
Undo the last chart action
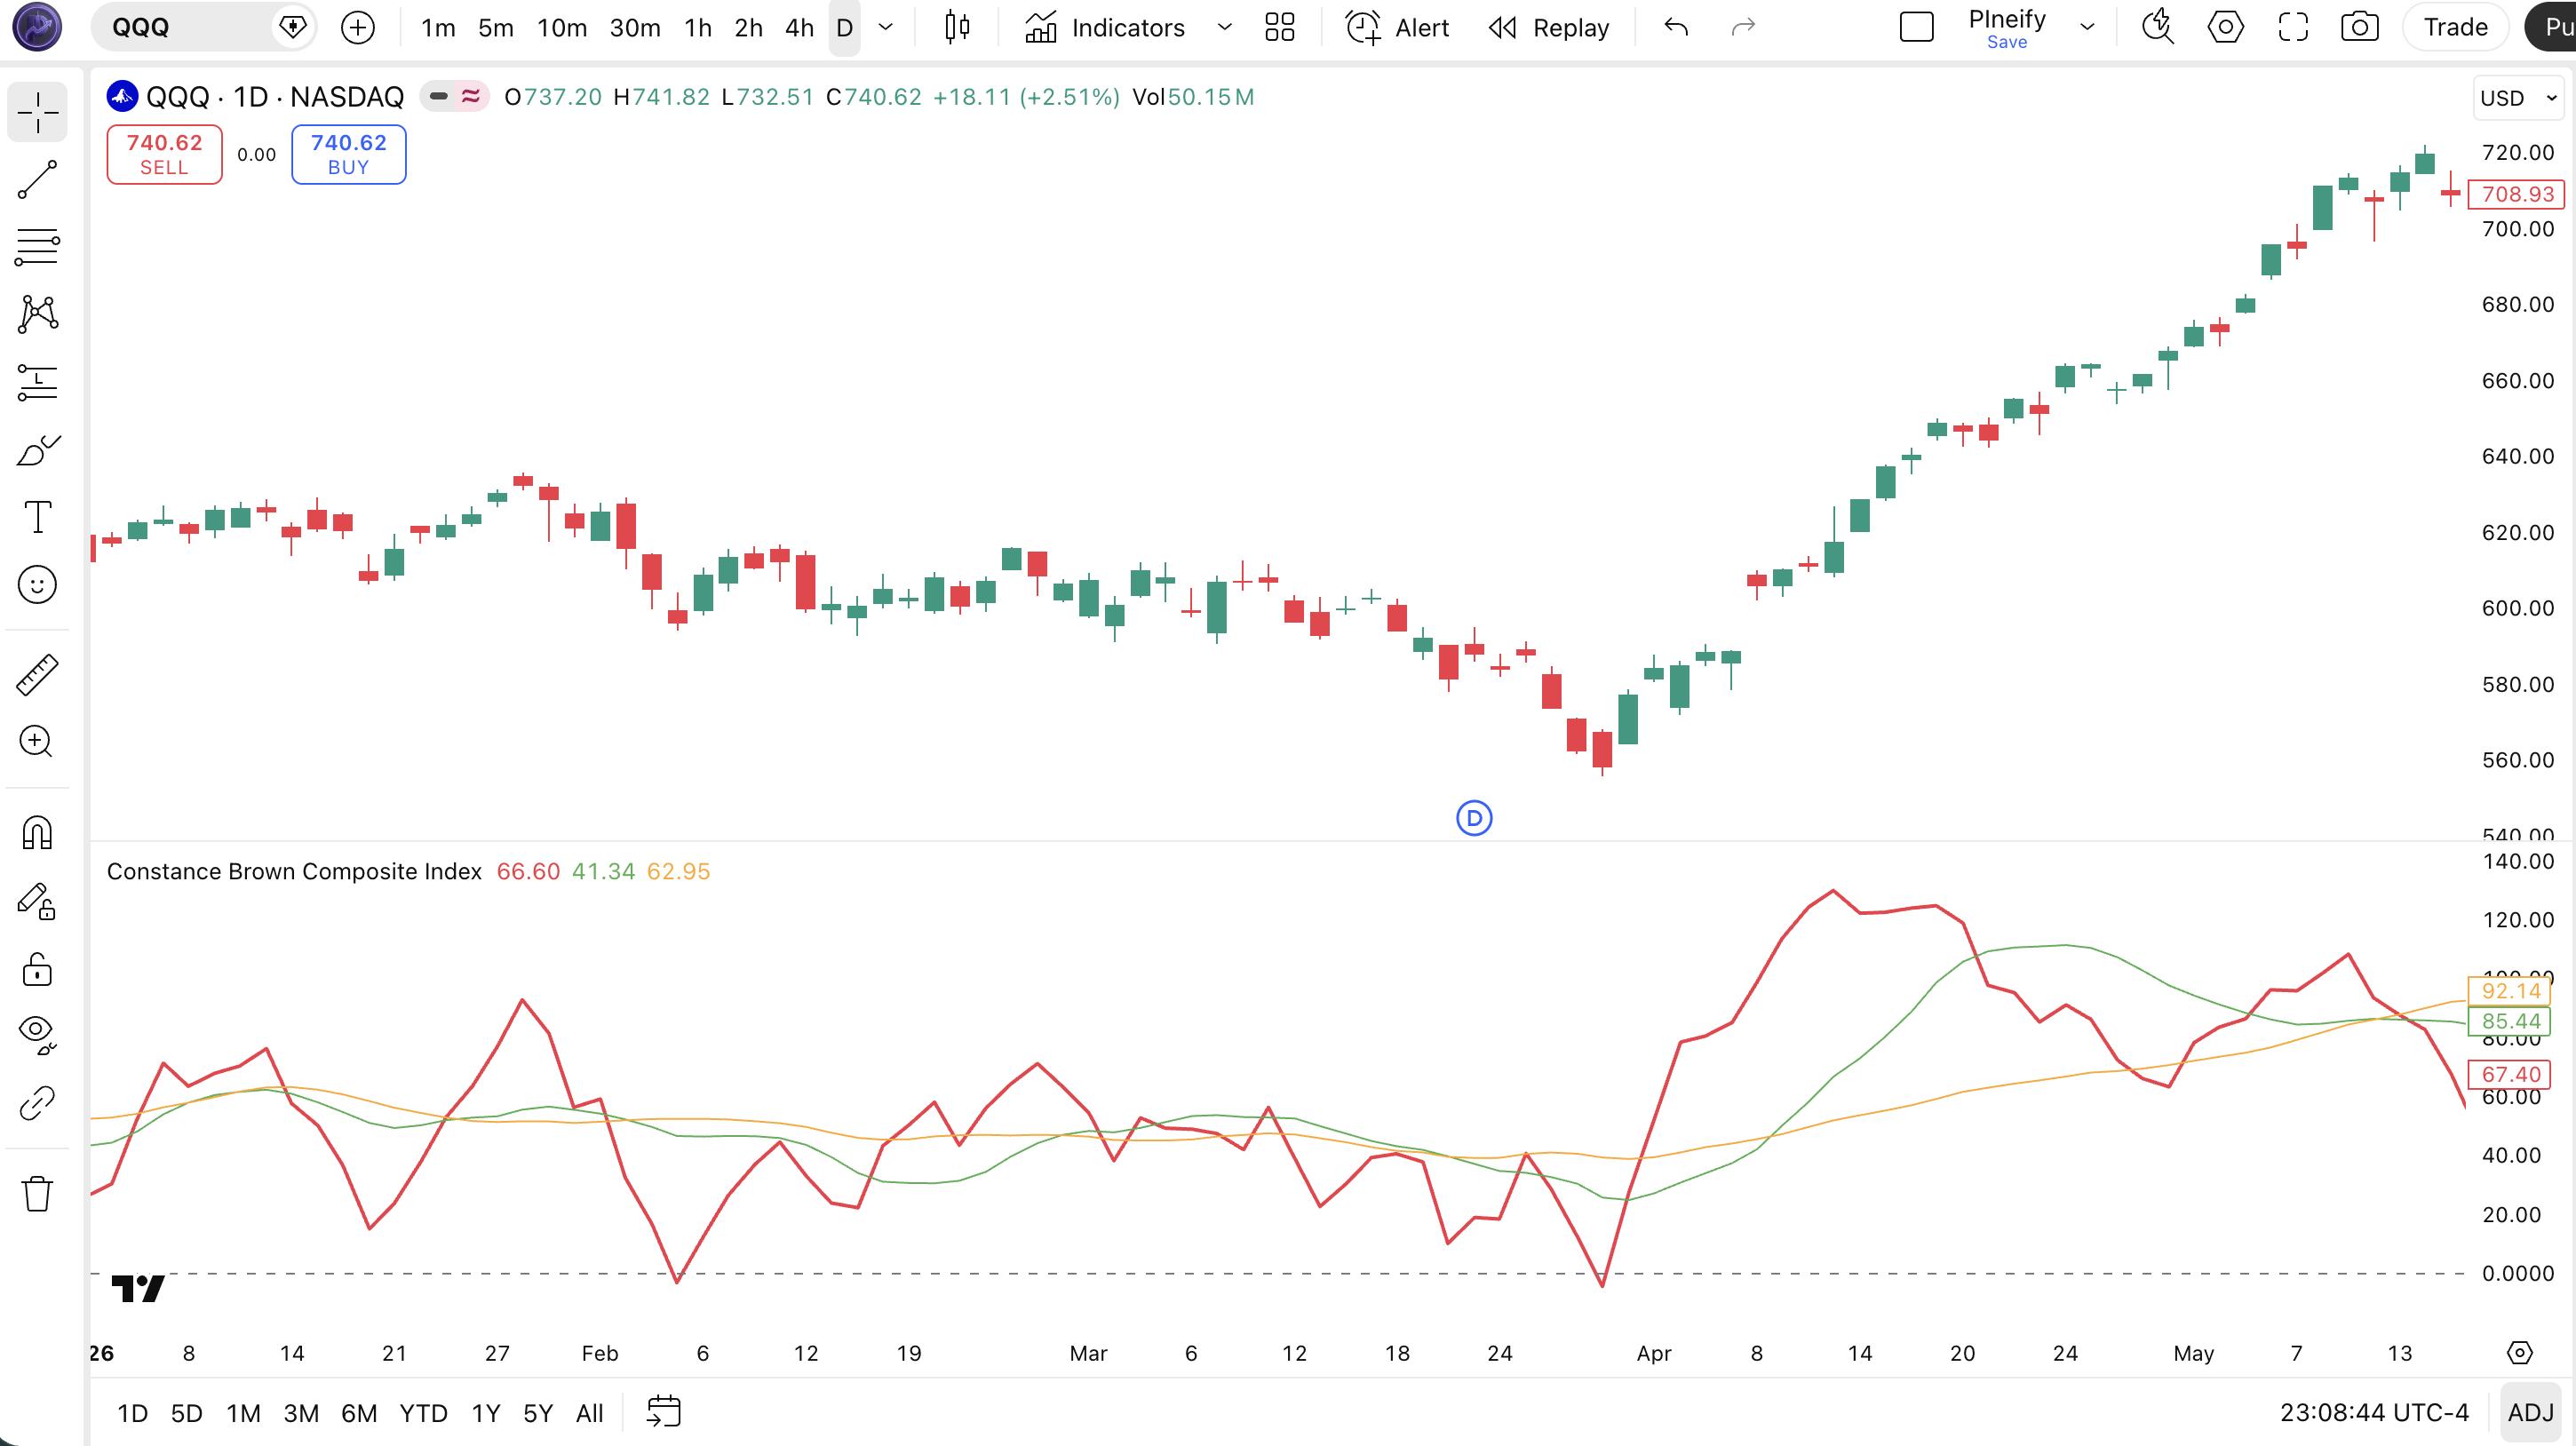coord(1676,27)
